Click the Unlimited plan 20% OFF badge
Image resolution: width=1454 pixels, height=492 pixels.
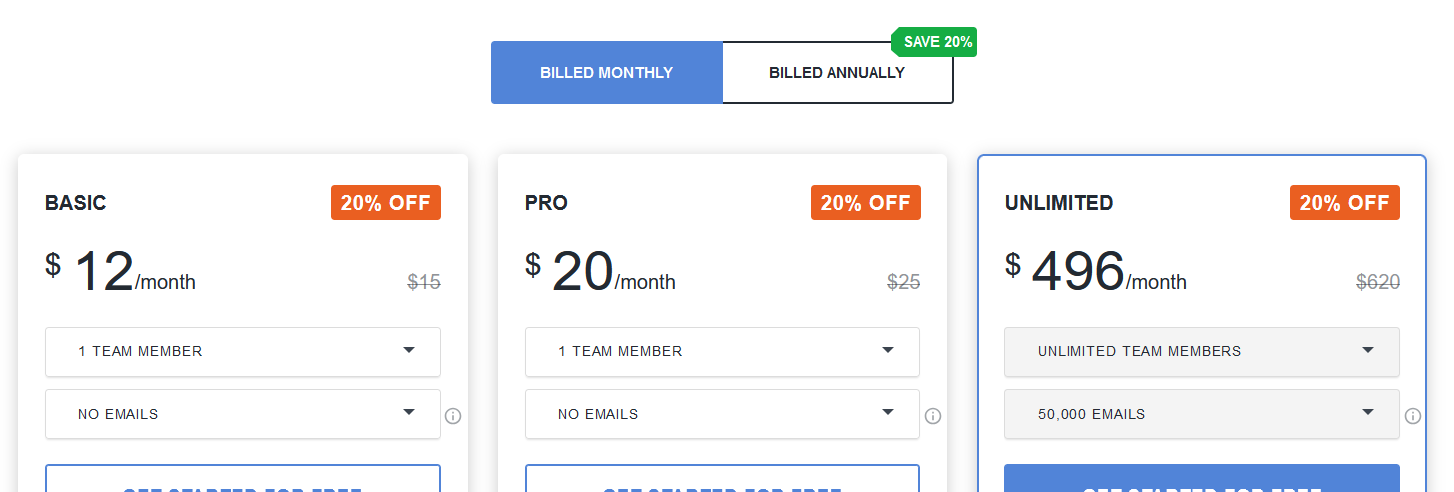[1345, 203]
